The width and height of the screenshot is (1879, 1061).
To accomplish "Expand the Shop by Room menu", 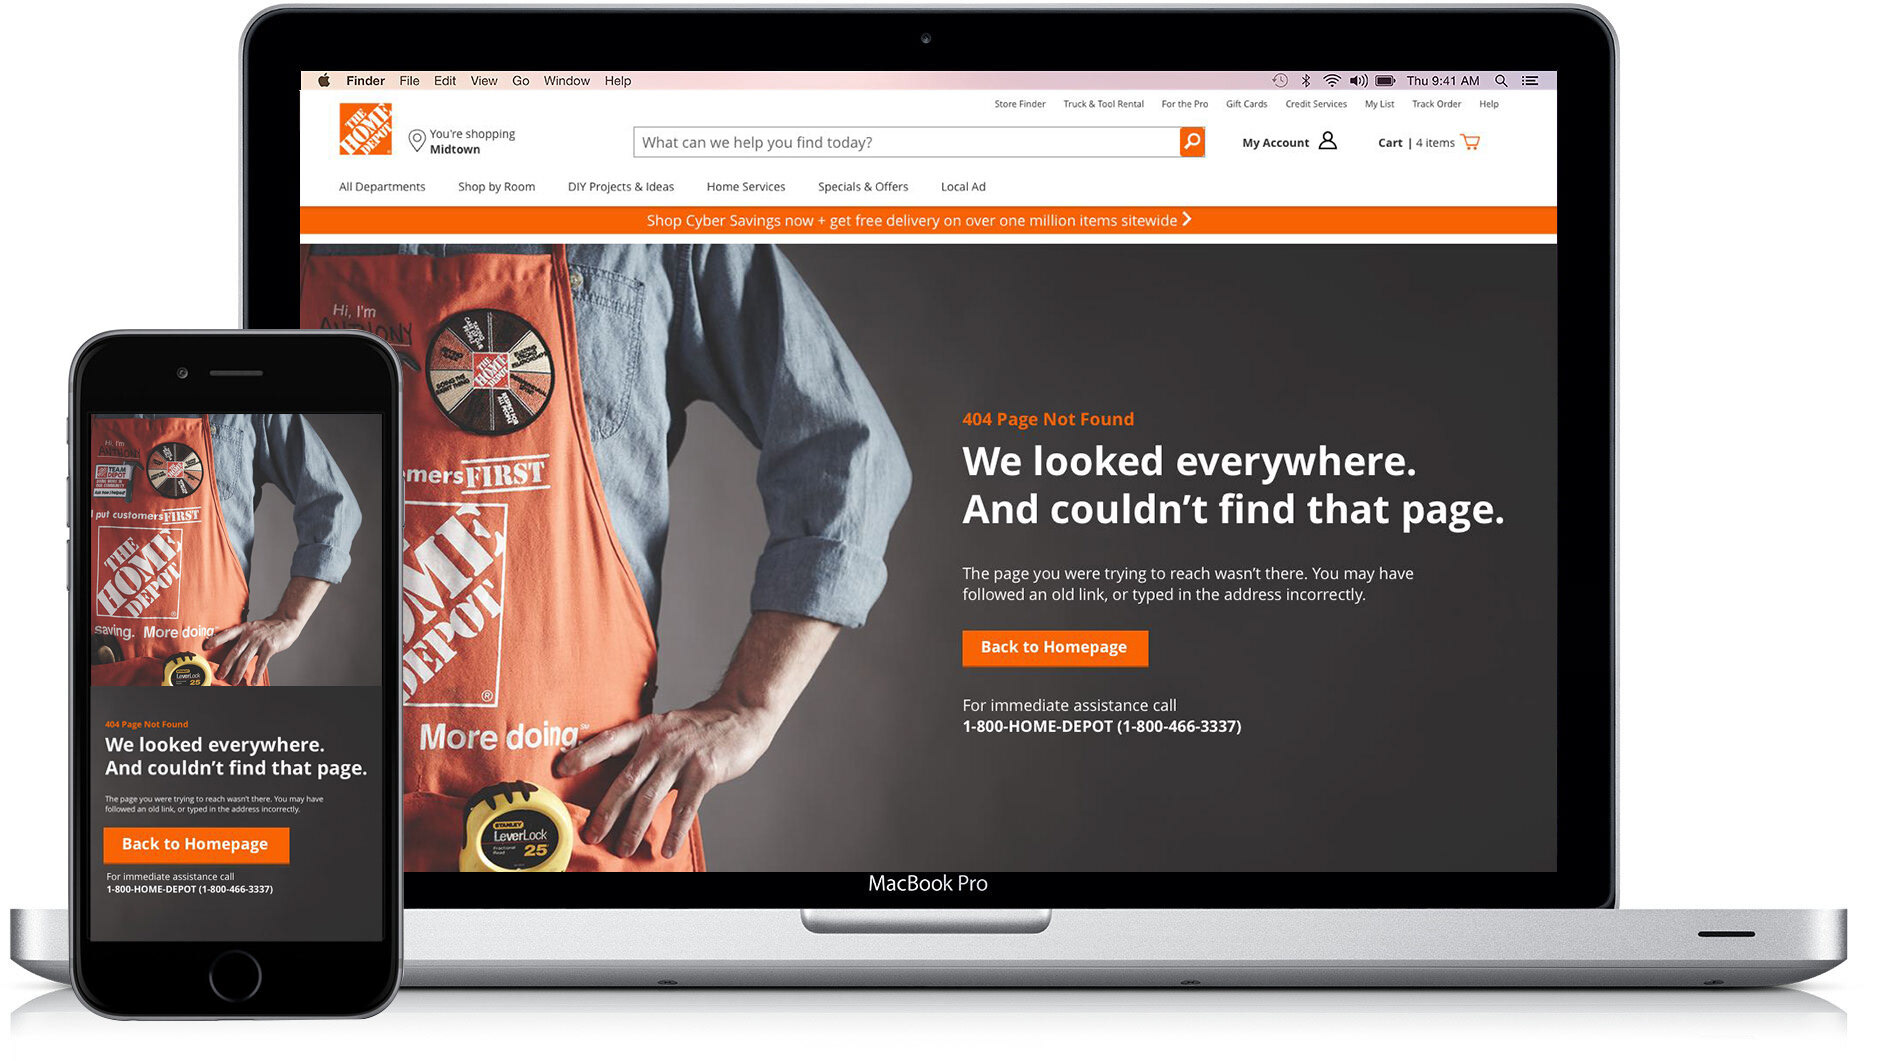I will pyautogui.click(x=496, y=187).
